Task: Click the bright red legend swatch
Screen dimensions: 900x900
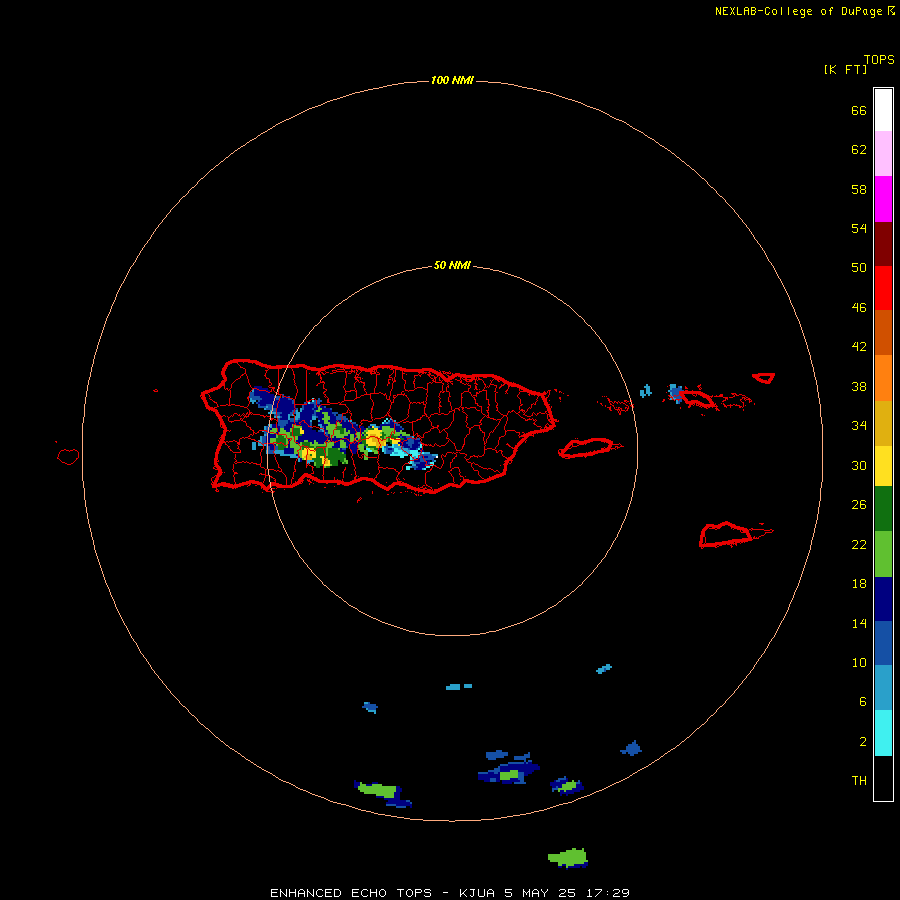Action: (883, 288)
